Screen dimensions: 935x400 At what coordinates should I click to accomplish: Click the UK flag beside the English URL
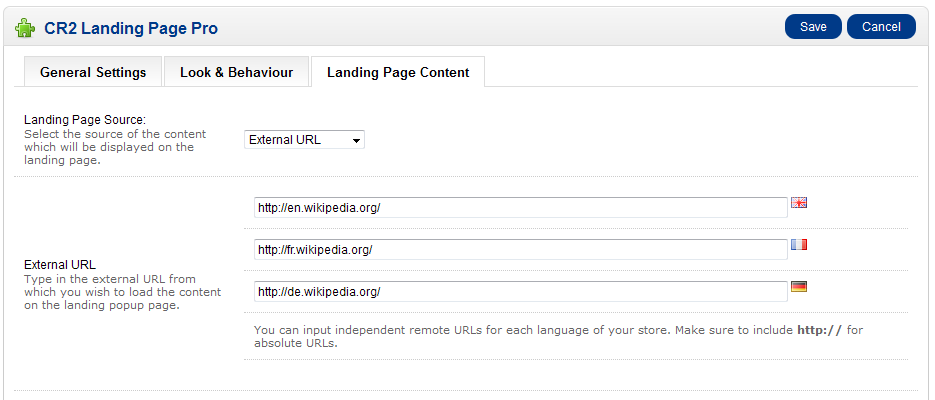[x=798, y=203]
